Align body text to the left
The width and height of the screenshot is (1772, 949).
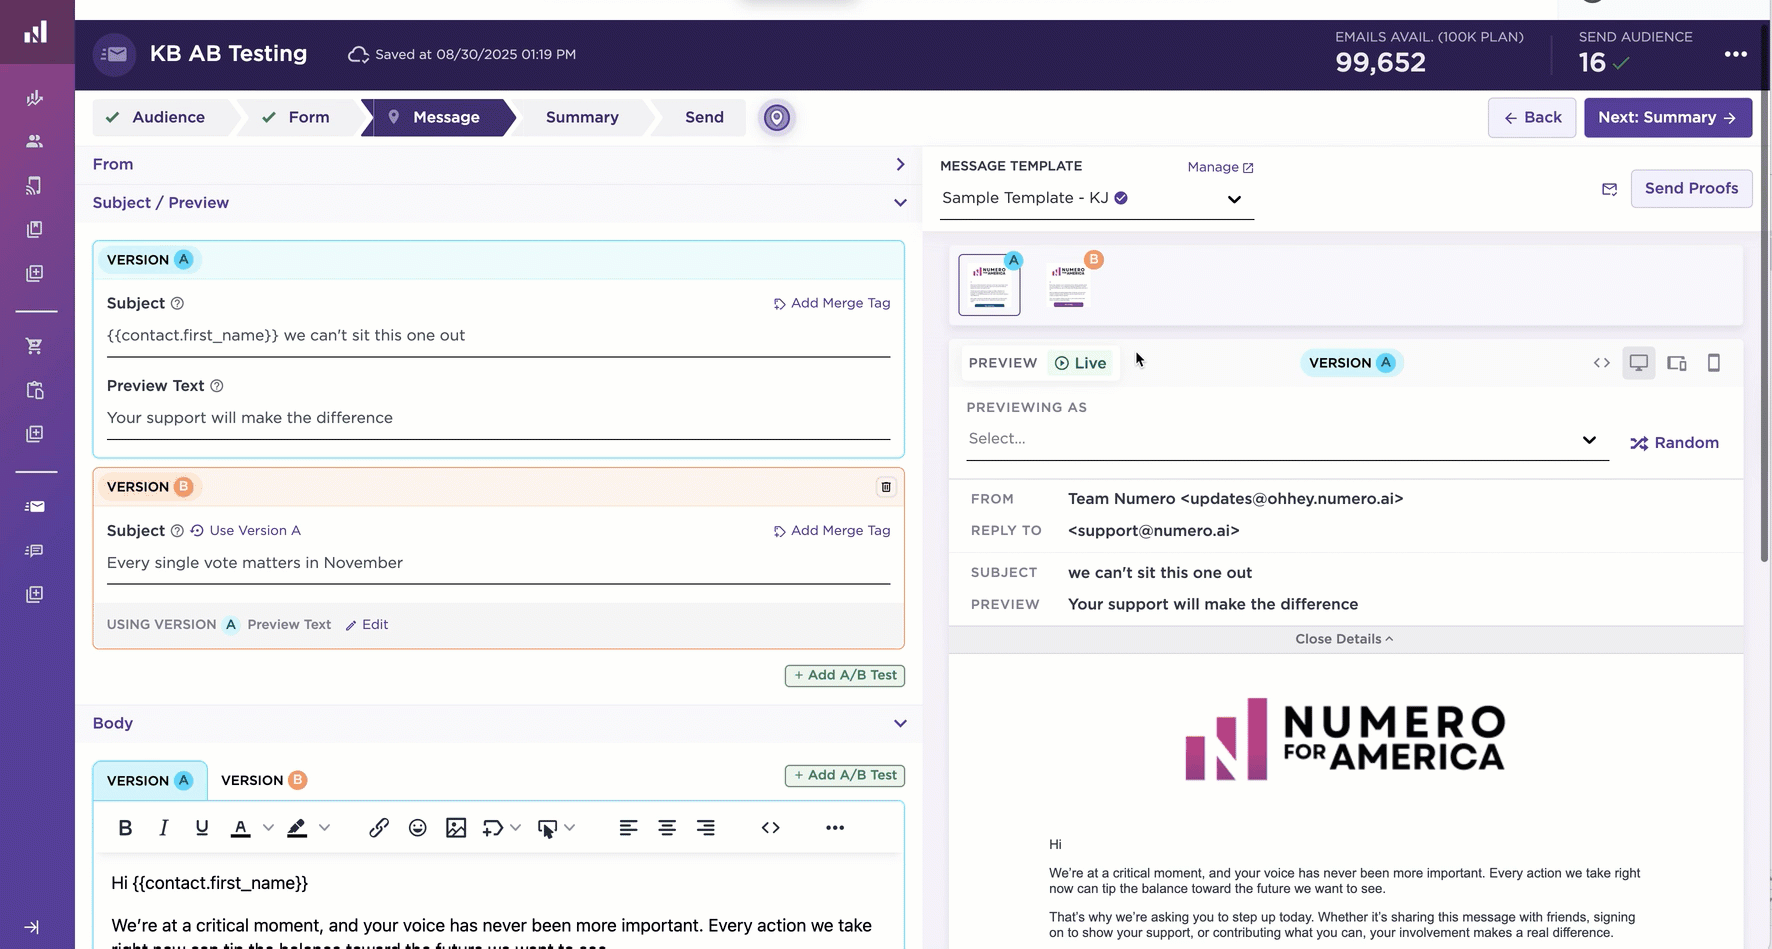[628, 828]
